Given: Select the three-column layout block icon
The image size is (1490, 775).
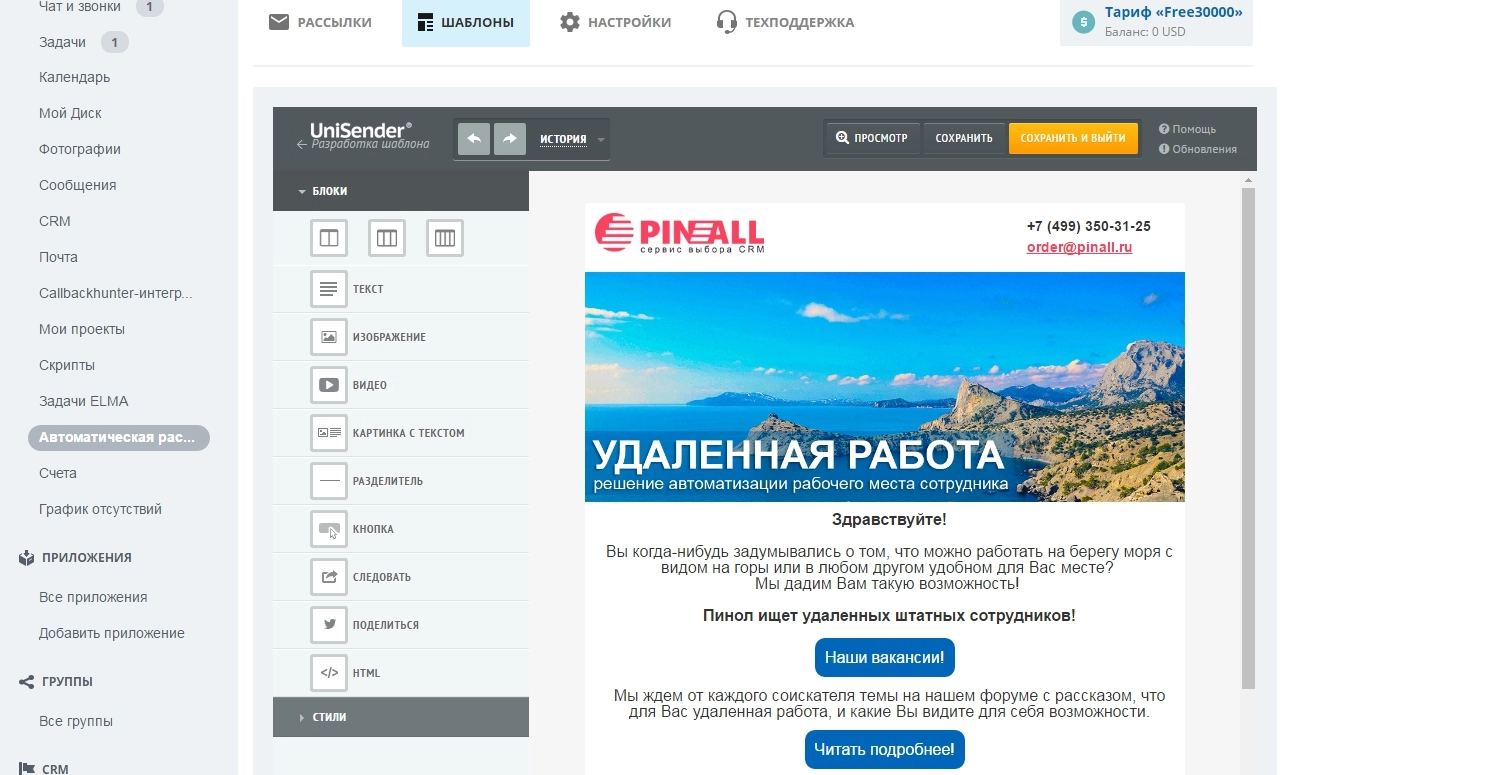Looking at the screenshot, I should (x=387, y=238).
